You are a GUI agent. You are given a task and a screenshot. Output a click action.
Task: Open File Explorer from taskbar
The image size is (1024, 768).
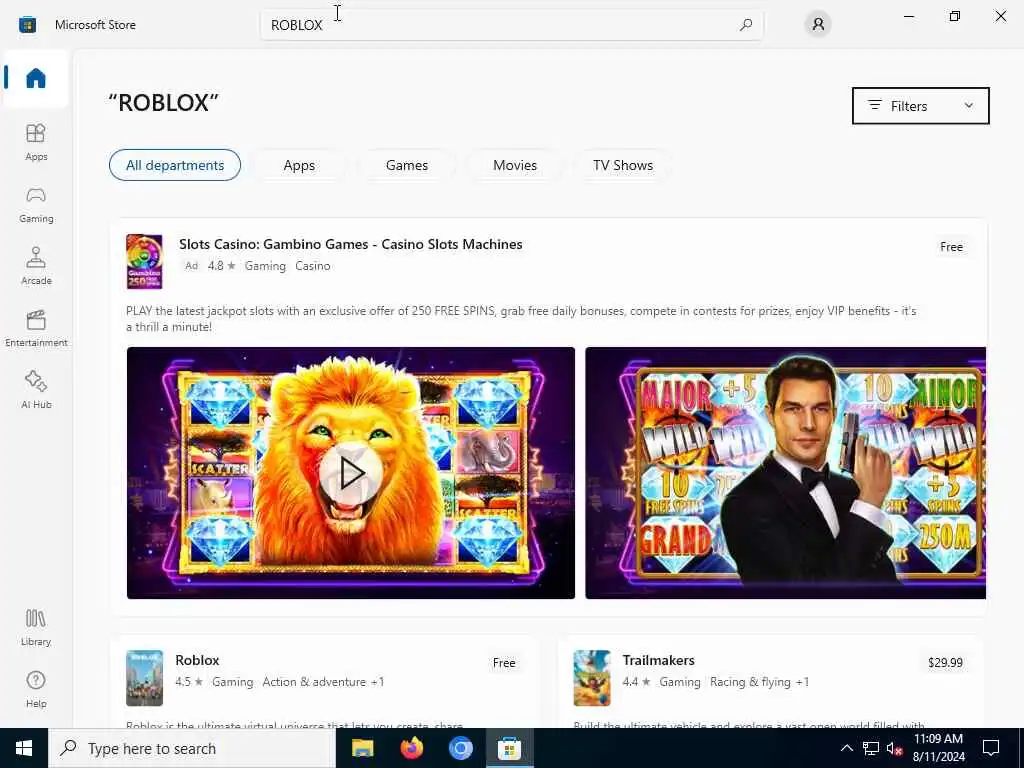362,748
